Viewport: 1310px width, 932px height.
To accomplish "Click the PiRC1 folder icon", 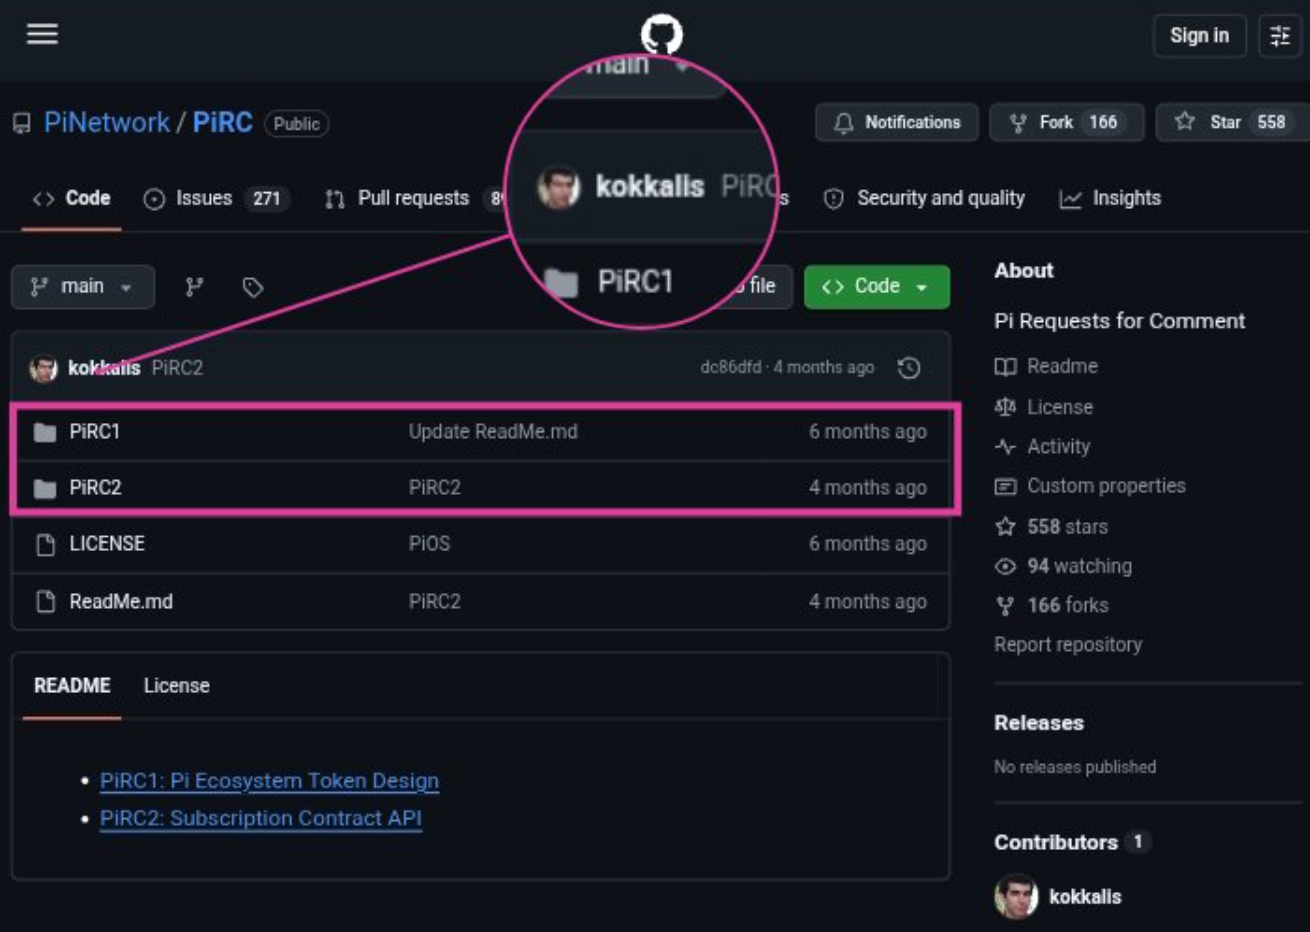I will click(45, 432).
